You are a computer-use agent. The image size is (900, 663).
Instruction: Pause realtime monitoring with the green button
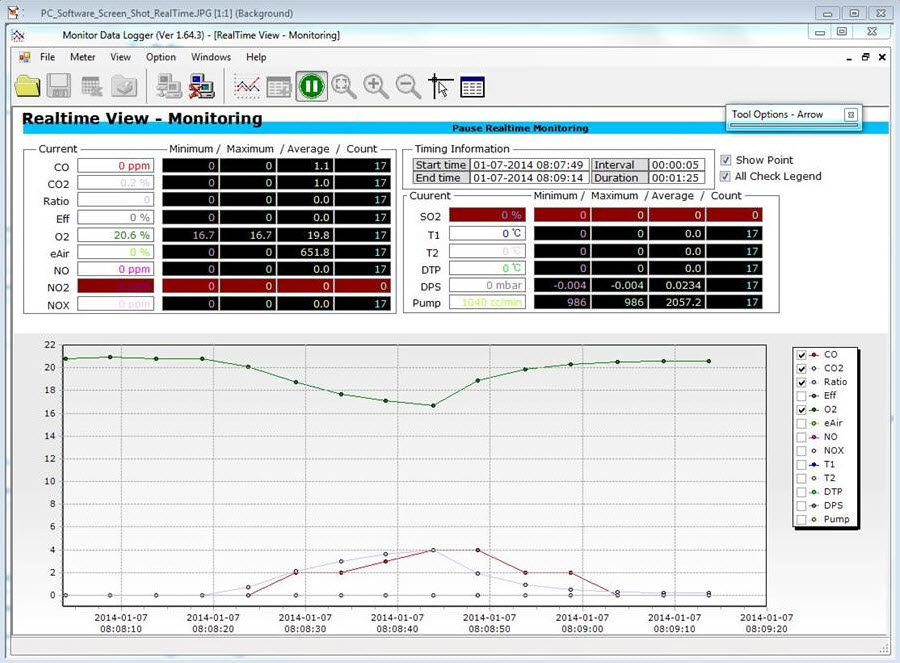pos(310,86)
